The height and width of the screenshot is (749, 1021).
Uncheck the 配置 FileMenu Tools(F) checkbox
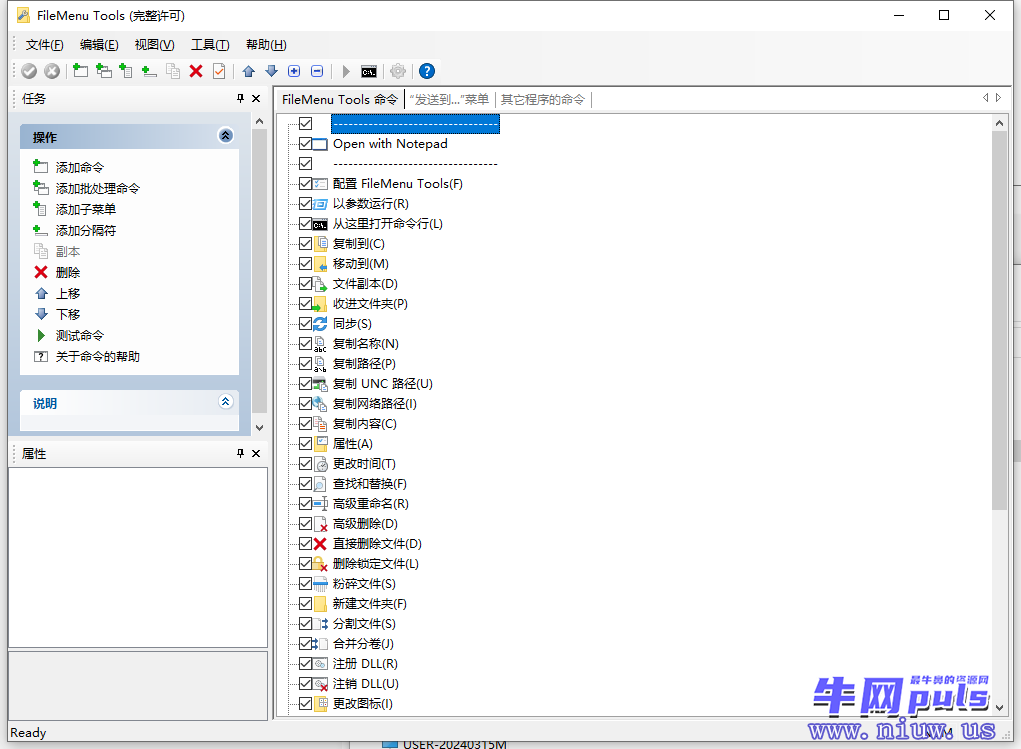tap(305, 184)
